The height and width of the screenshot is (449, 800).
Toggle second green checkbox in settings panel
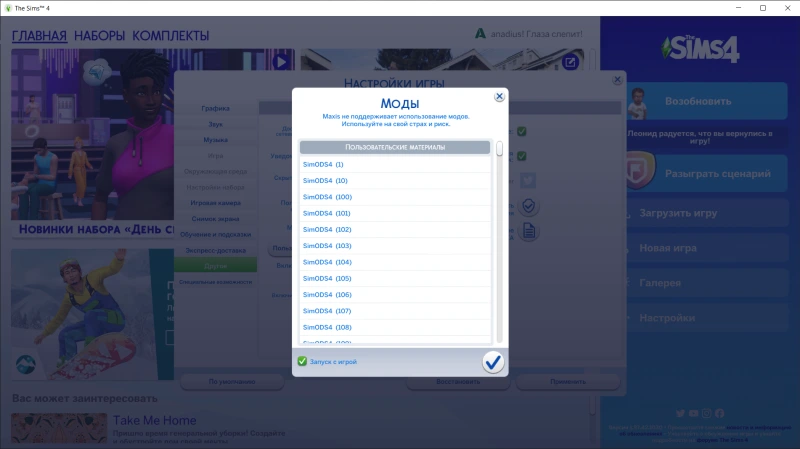tap(521, 156)
